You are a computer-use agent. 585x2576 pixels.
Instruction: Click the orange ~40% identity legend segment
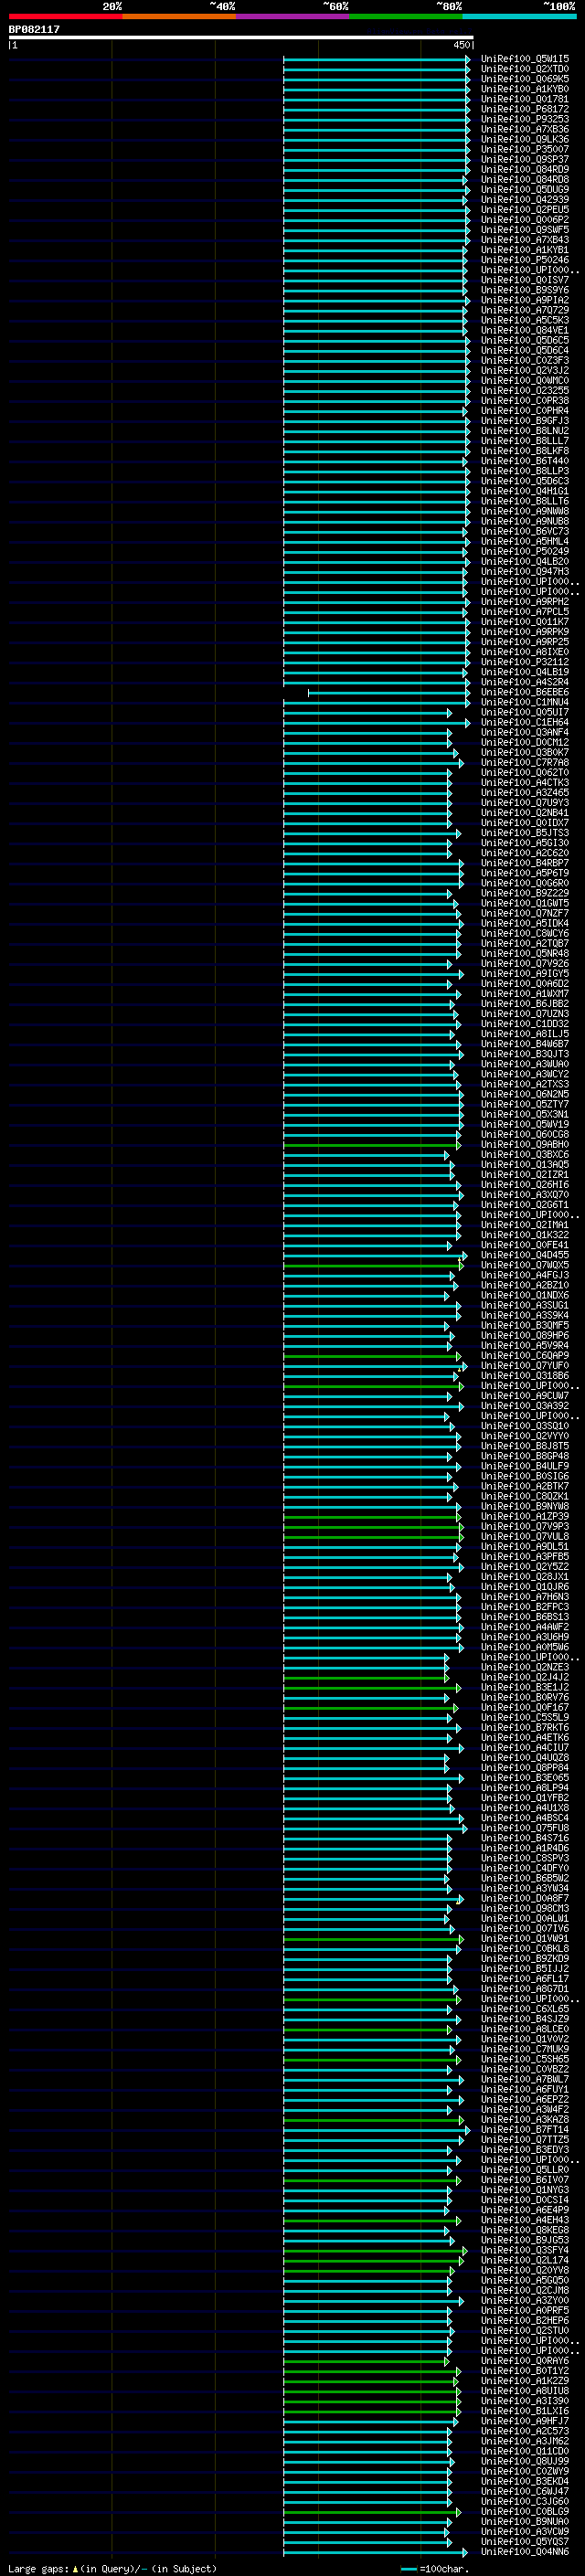click(179, 16)
